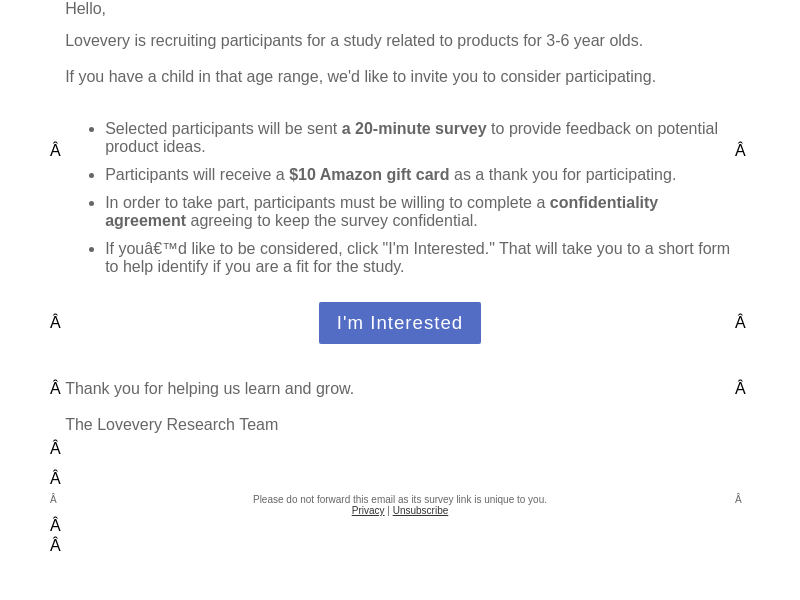Click the 'Lovevery is recruiting participants' sentence
The image size is (800, 600).
pyautogui.click(x=354, y=41)
